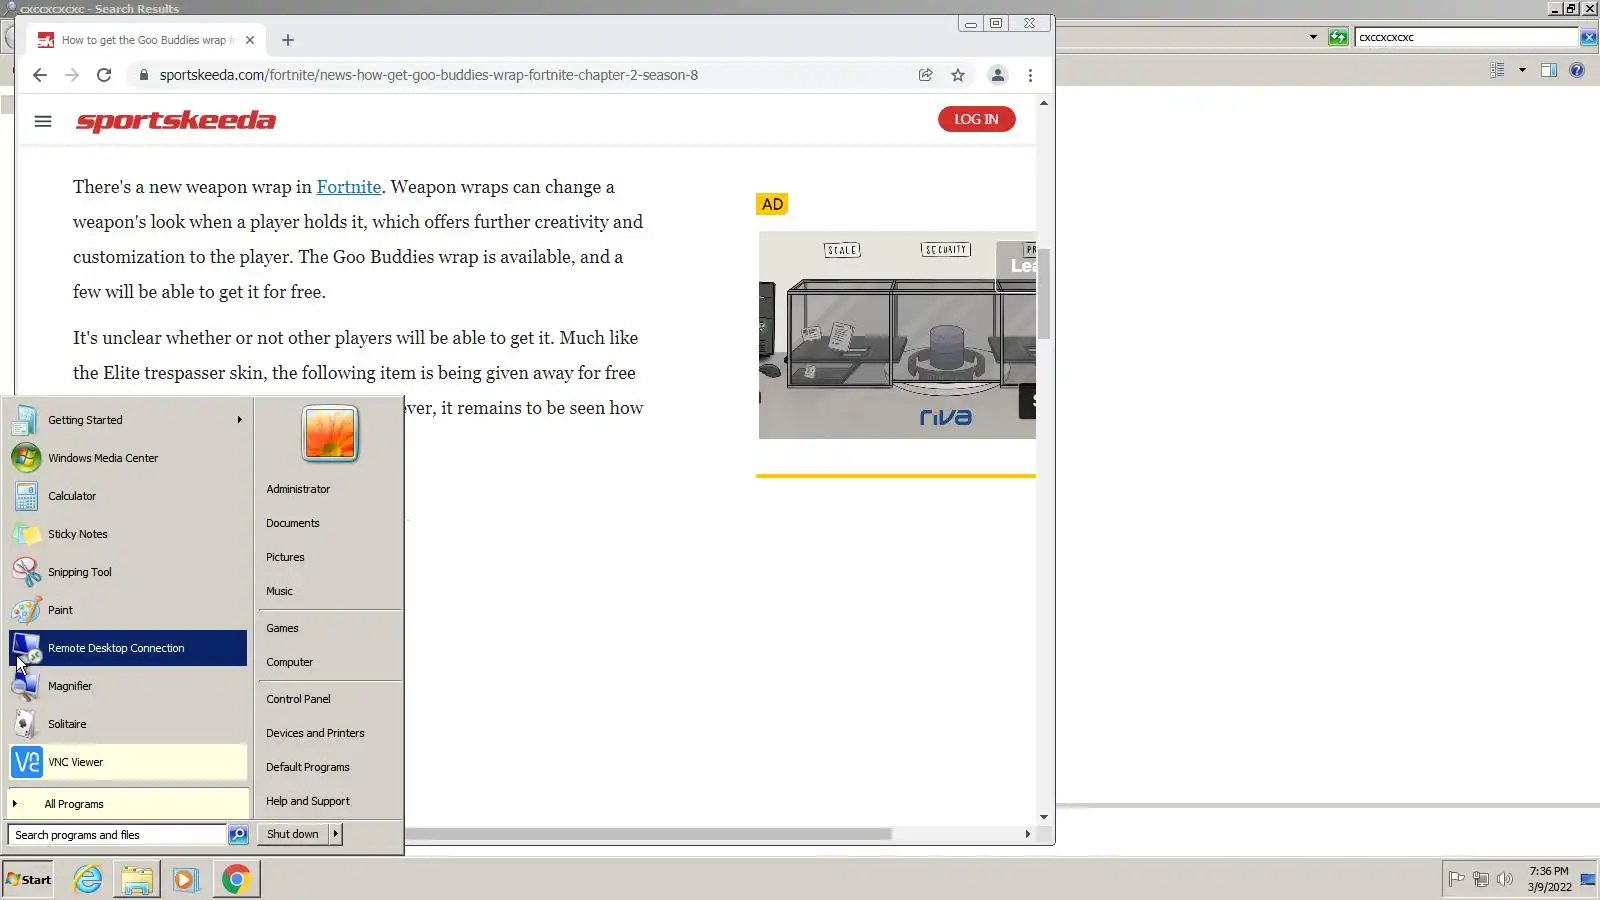1600x900 pixels.
Task: Launch VNC Viewer
Action: (128, 762)
